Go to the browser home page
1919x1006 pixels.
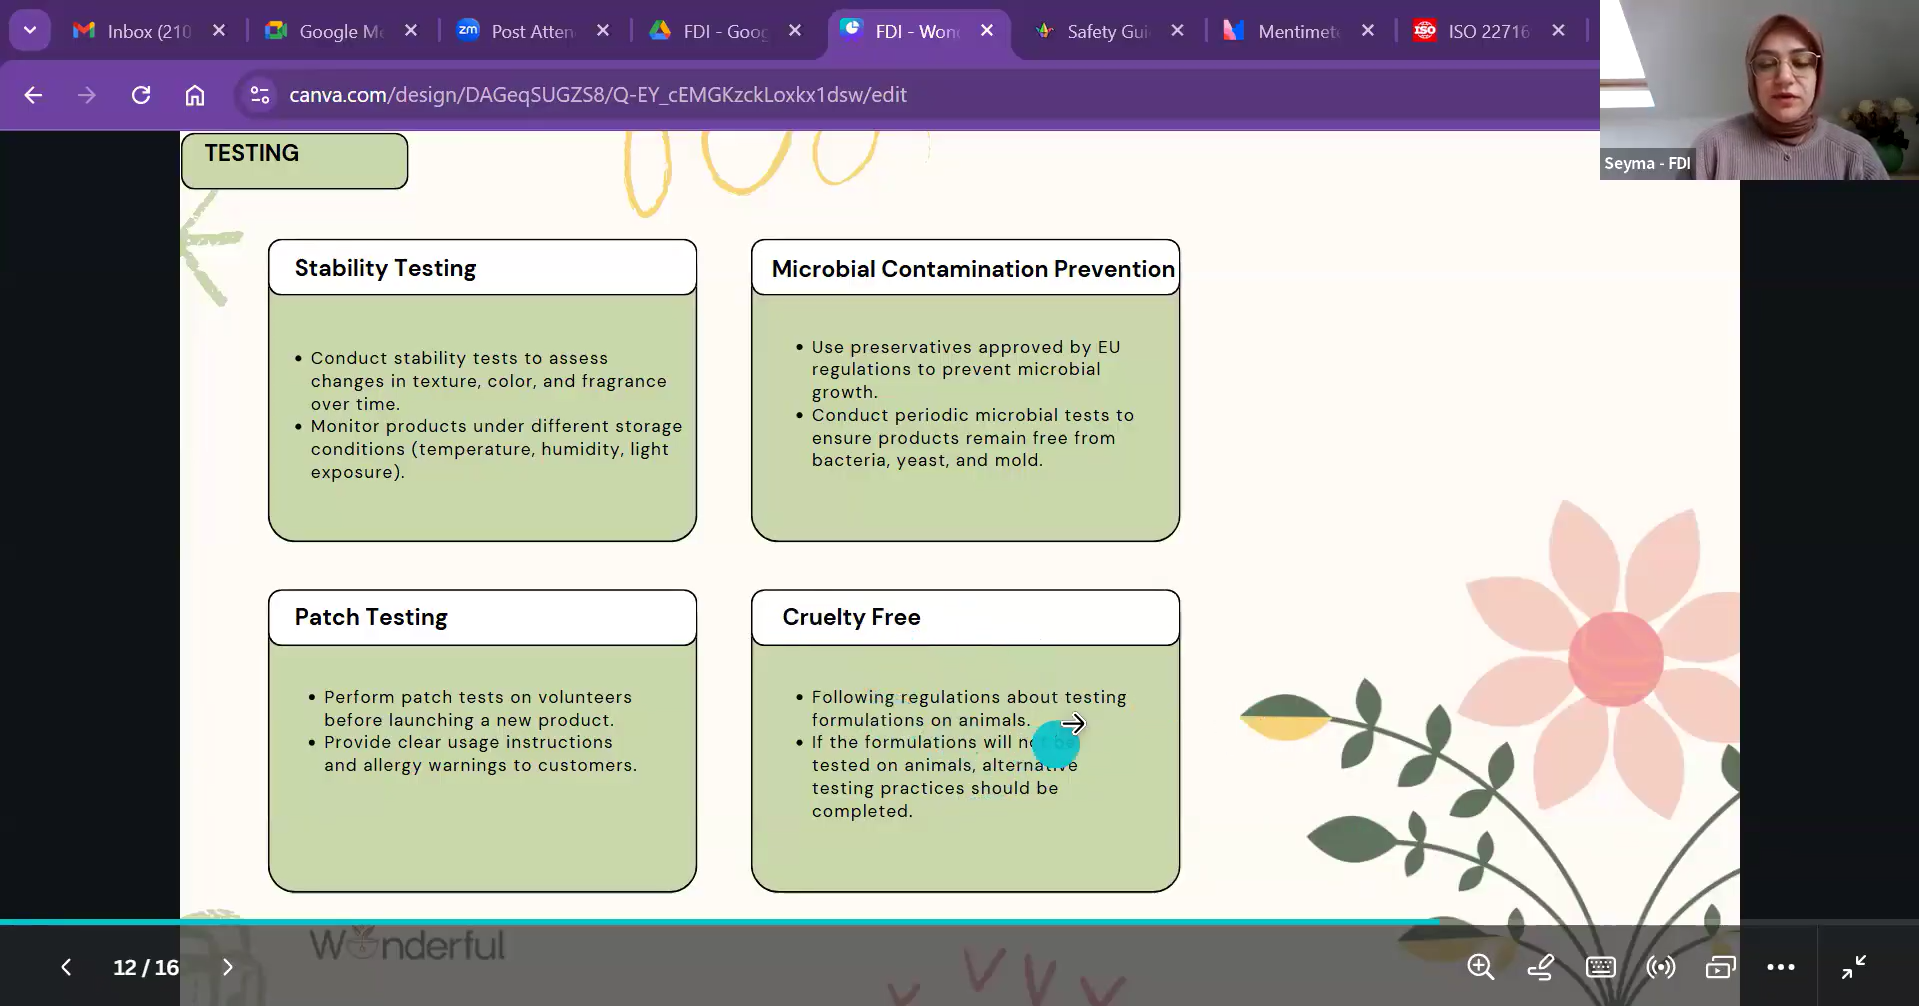point(195,95)
